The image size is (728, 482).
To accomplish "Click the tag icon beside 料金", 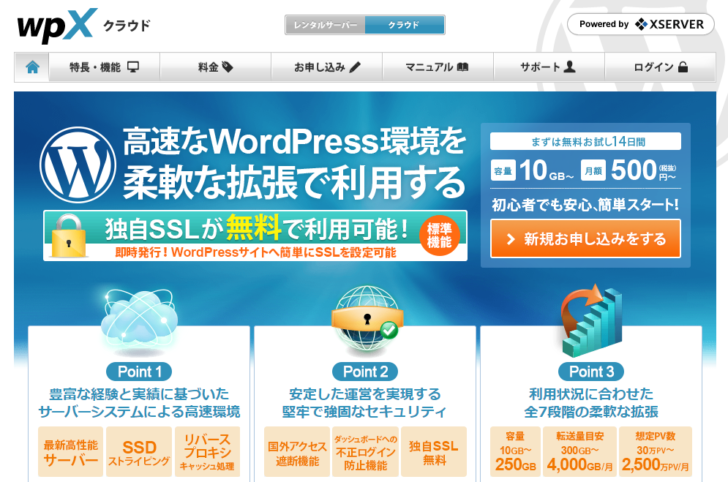I will pos(228,67).
